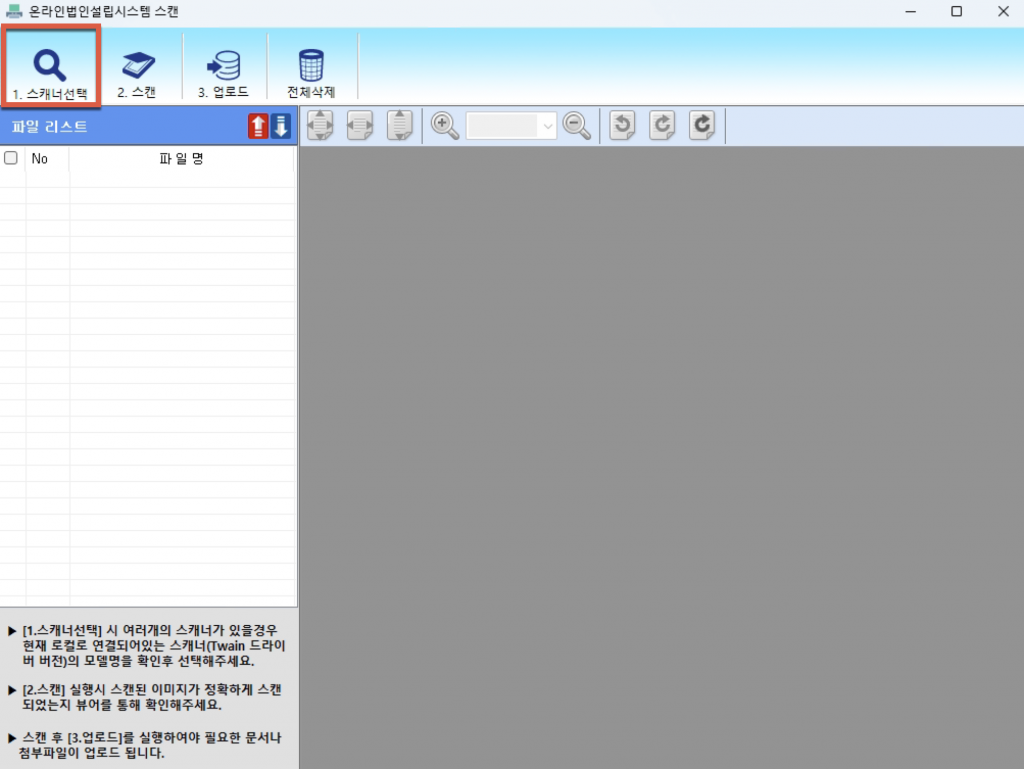Tick the select-all checkbox in file list header
1024x769 pixels.
(11, 158)
